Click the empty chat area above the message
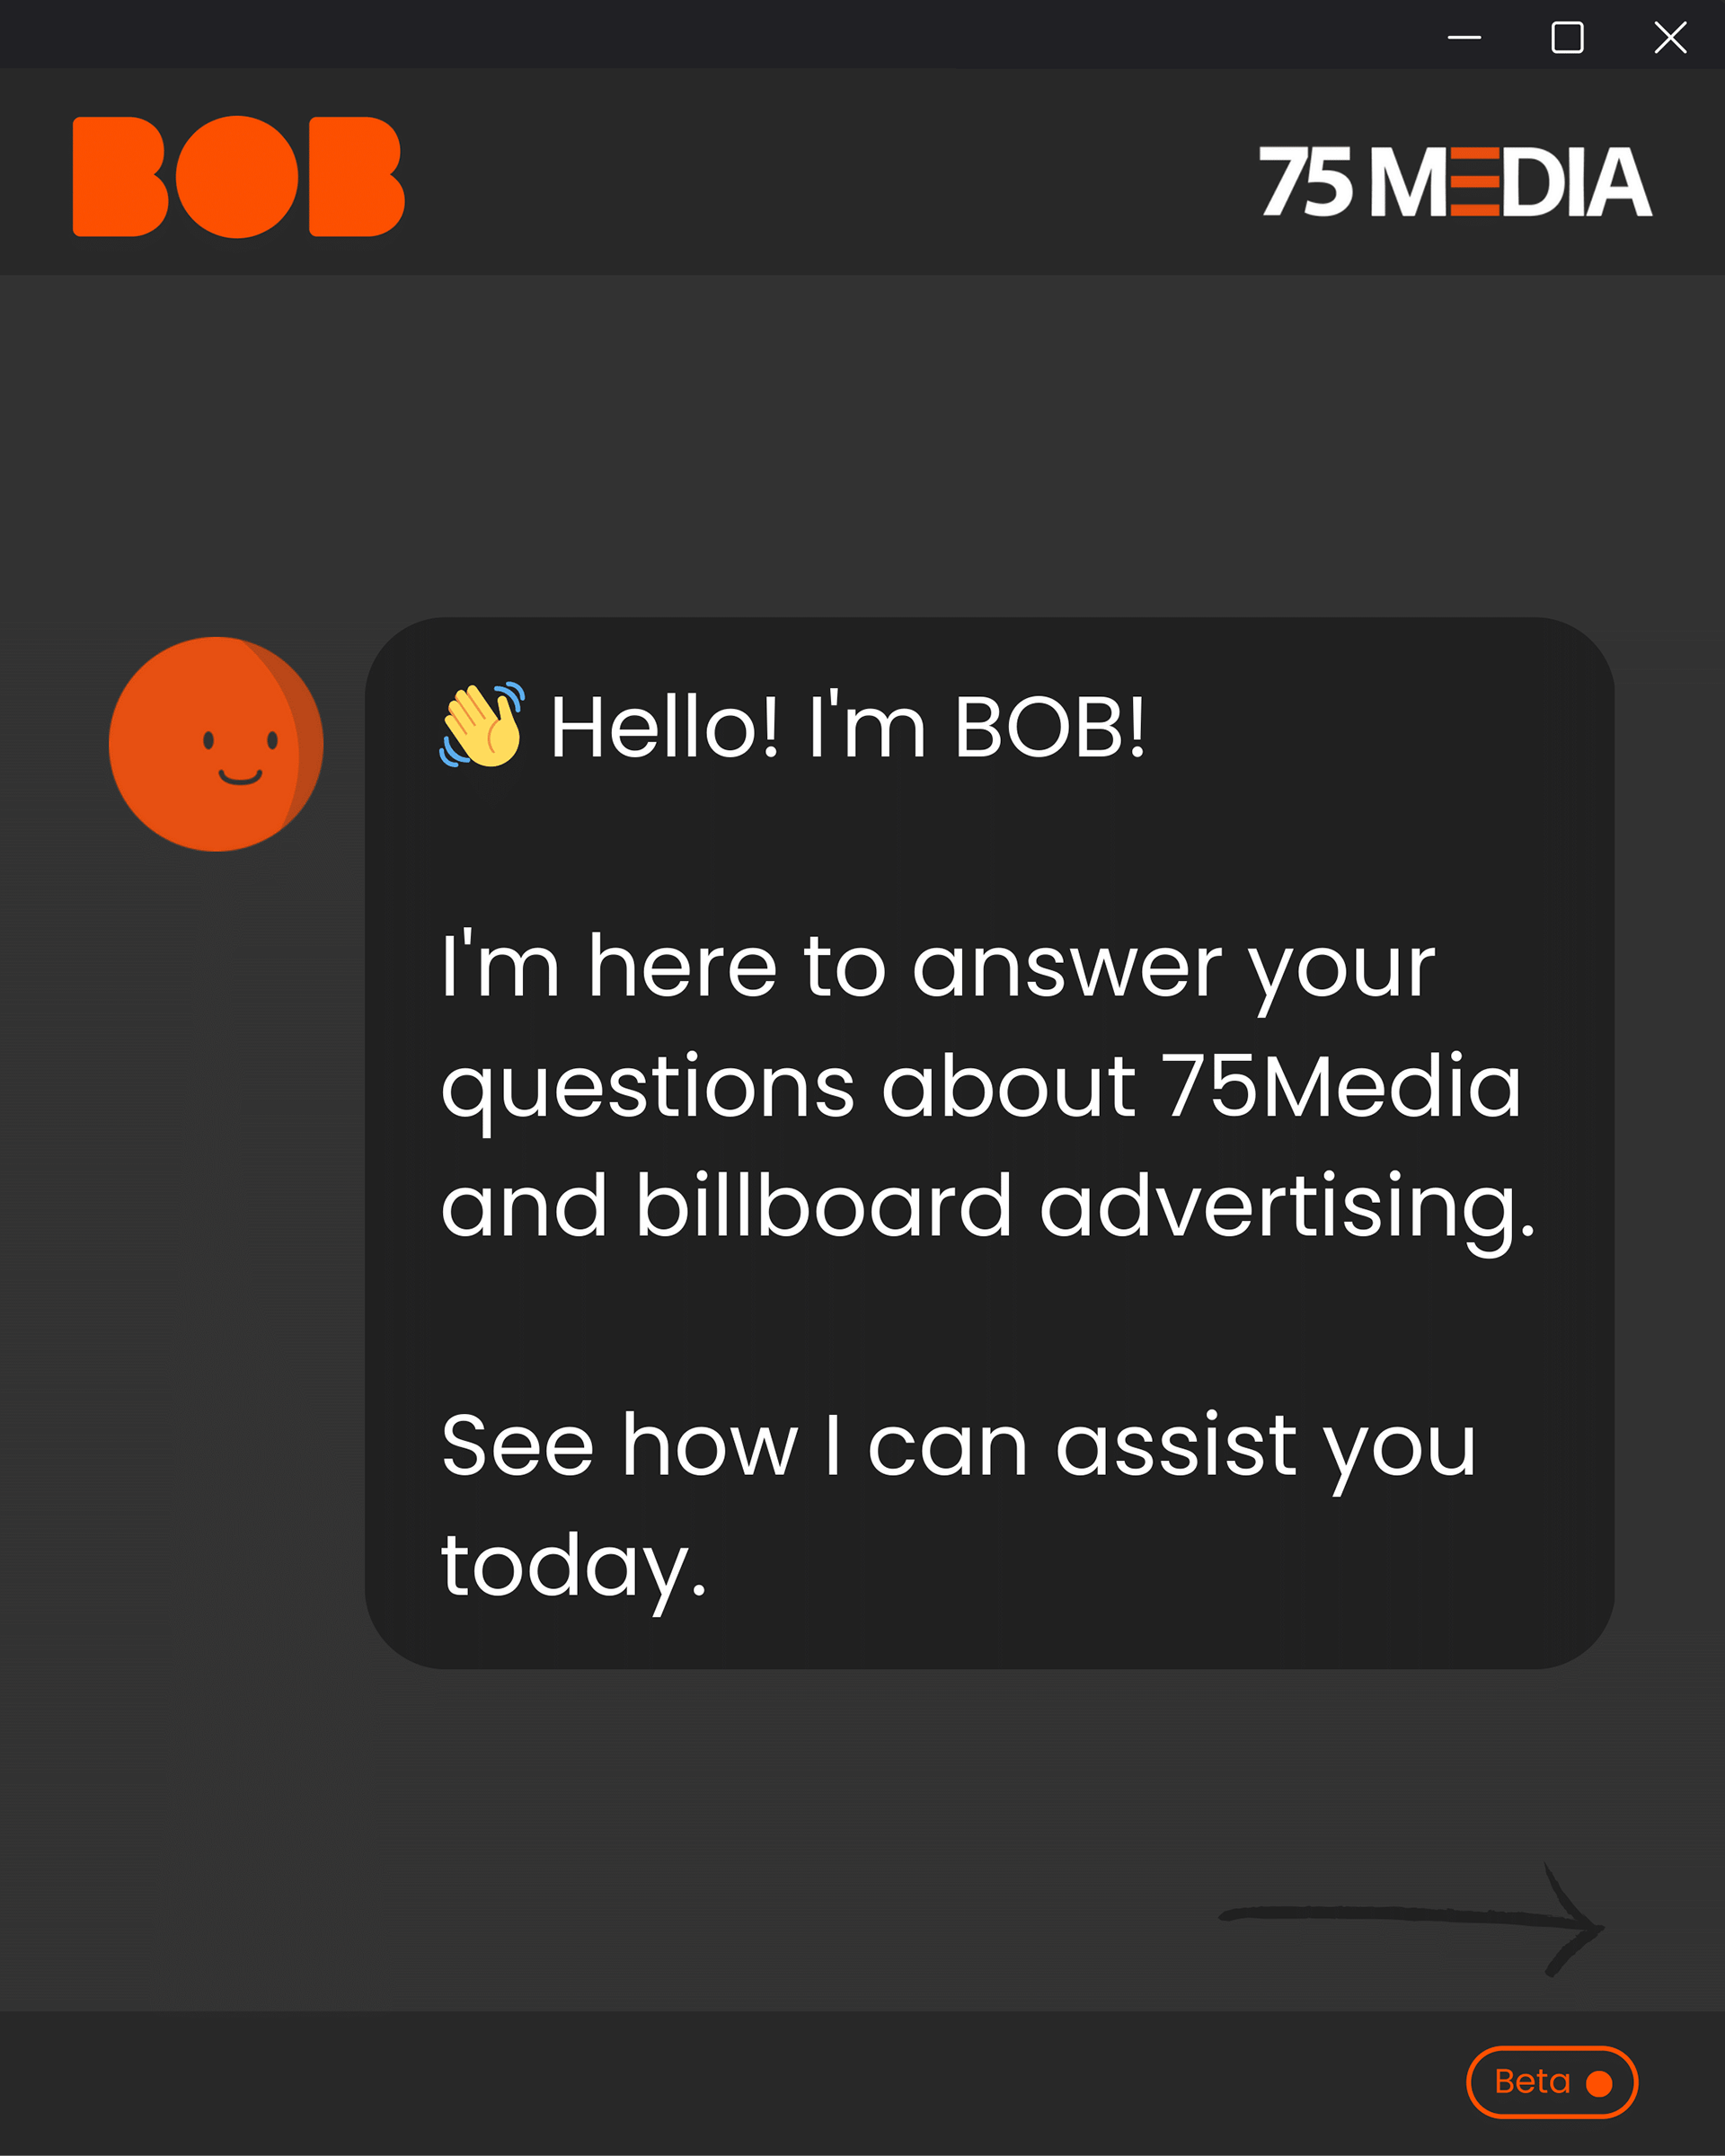The image size is (1725, 2156). tap(860, 440)
